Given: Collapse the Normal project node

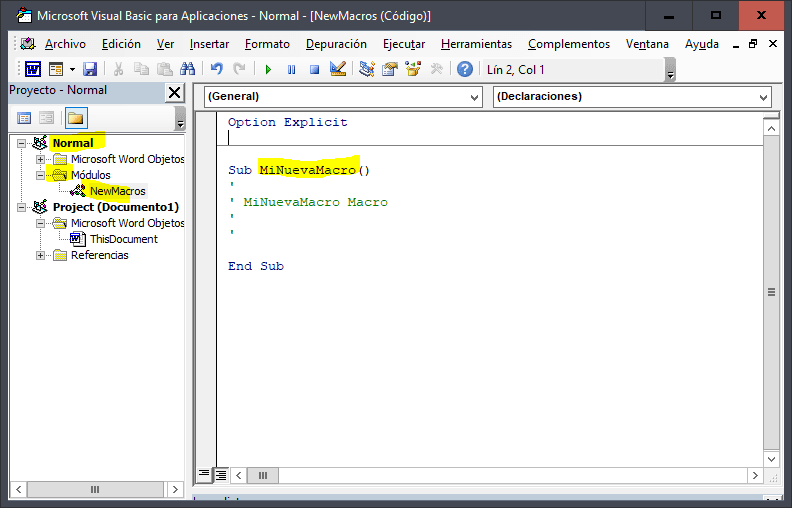Looking at the screenshot, I should pyautogui.click(x=21, y=143).
